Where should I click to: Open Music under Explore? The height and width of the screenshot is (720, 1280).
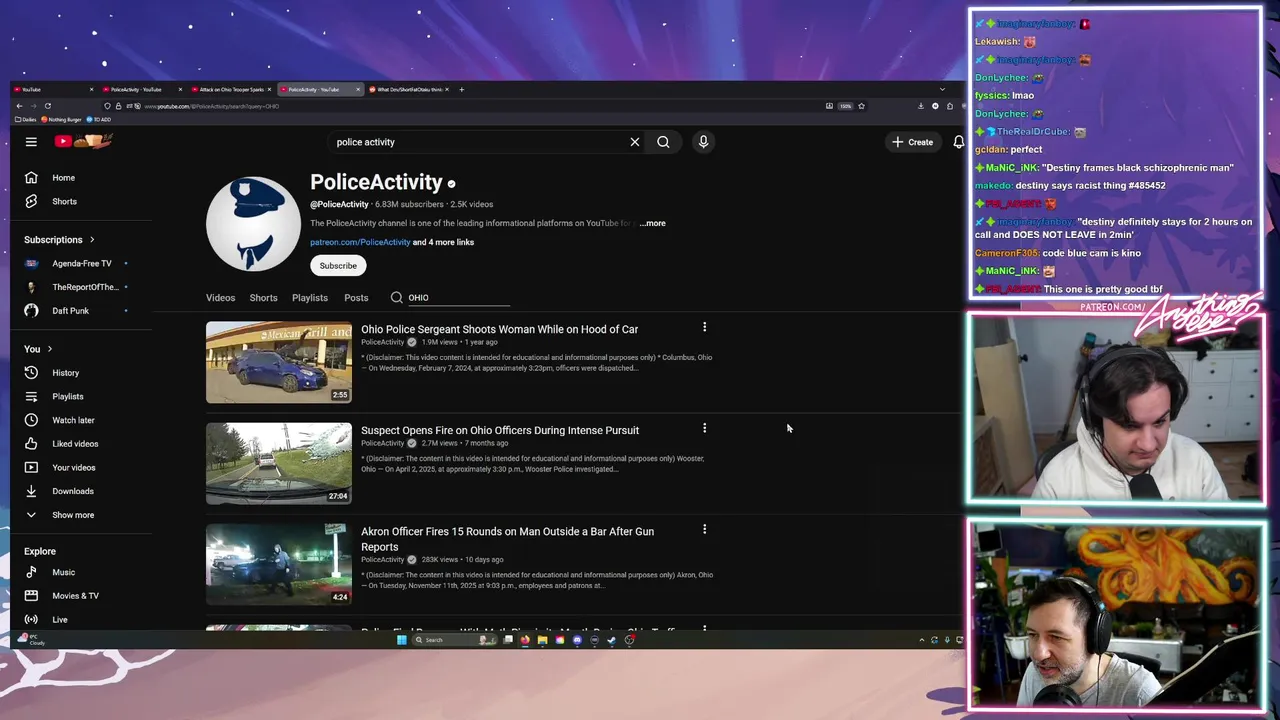tap(63, 572)
